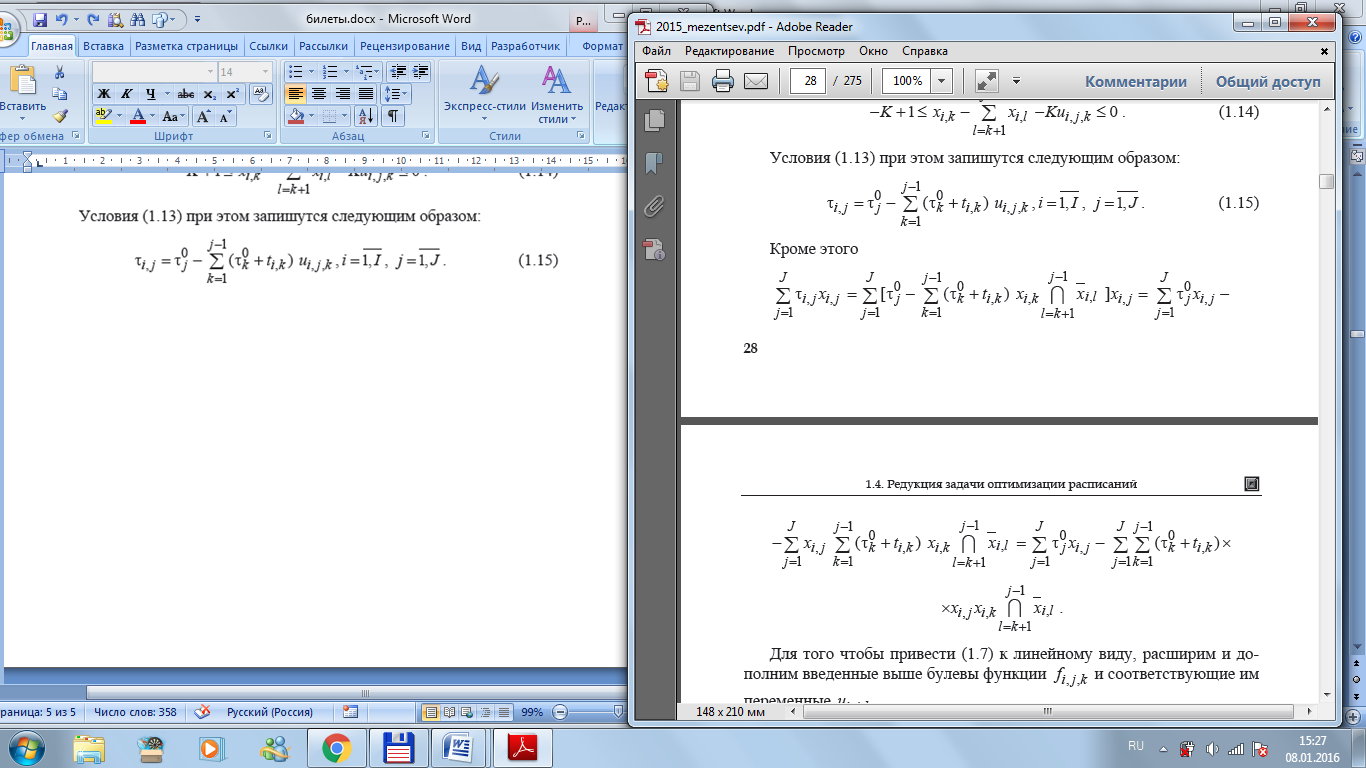Viewport: 1366px width, 768px height.
Task: Open Font dialog launcher in Шрифт group
Action: (267, 135)
